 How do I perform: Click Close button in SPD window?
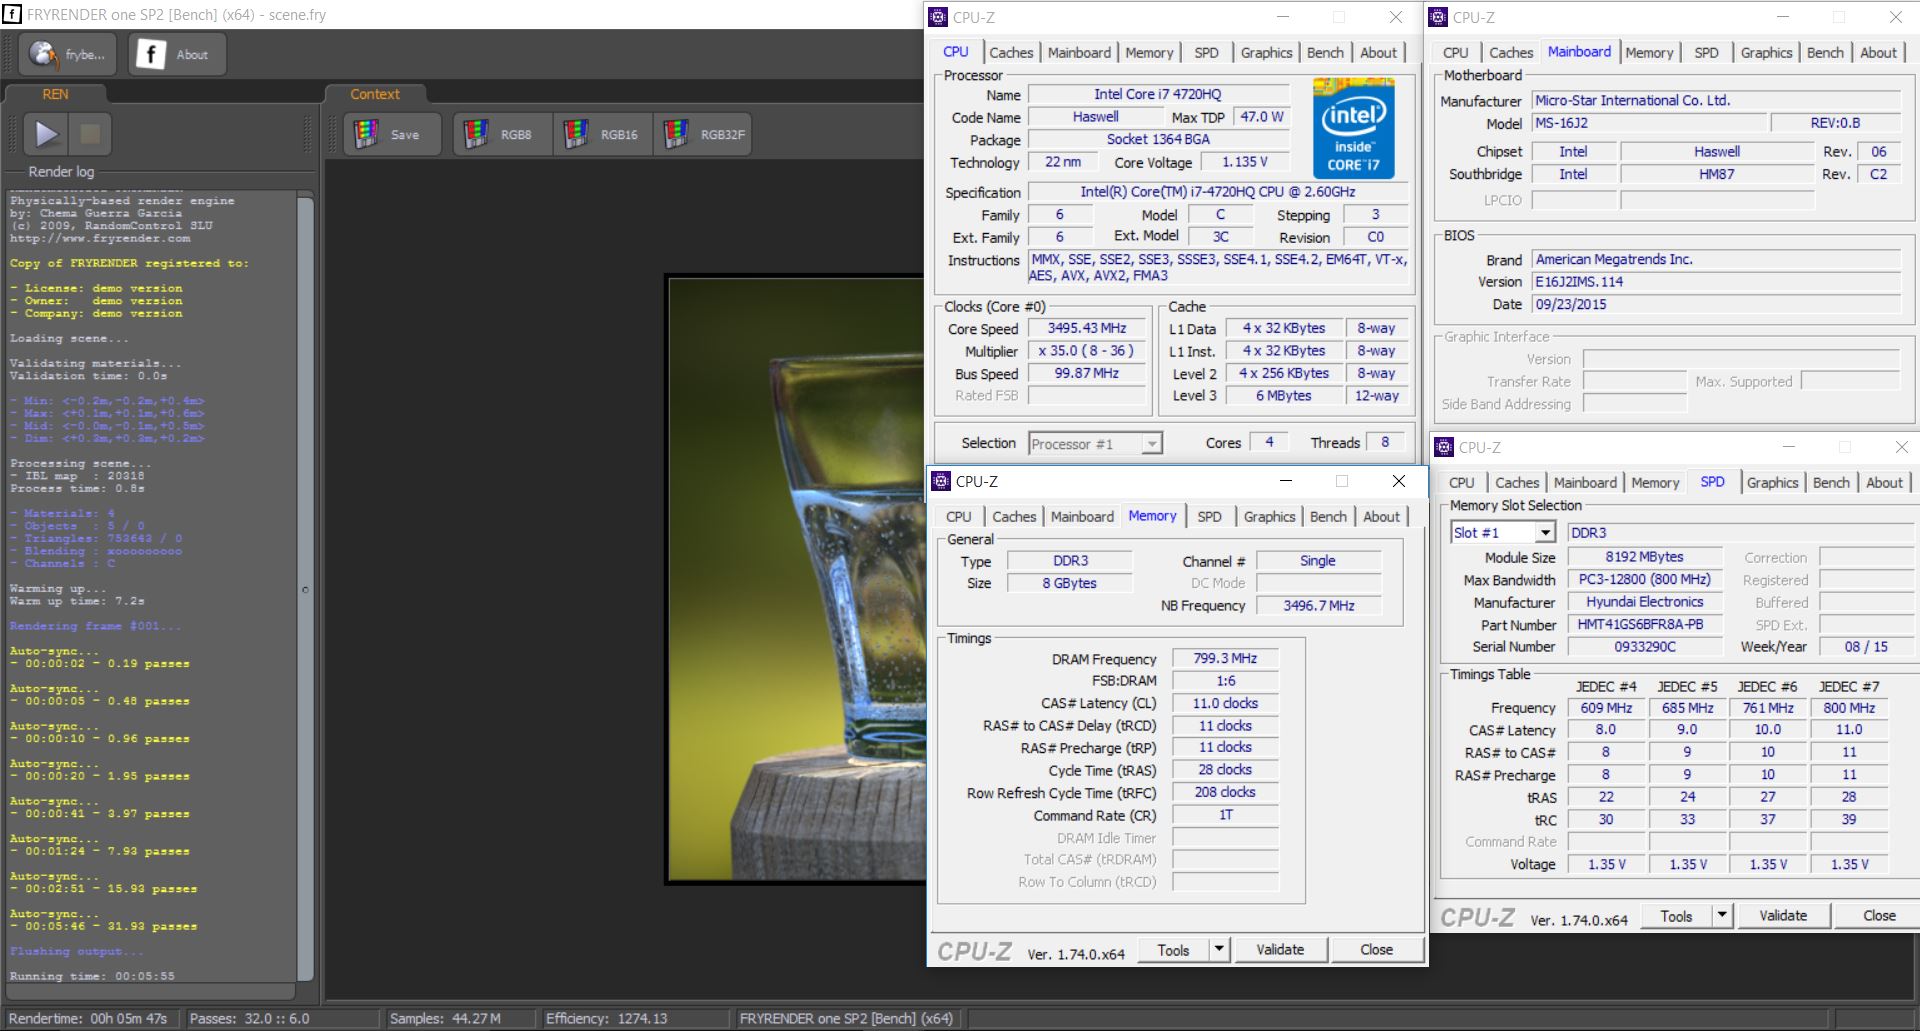tap(1878, 916)
